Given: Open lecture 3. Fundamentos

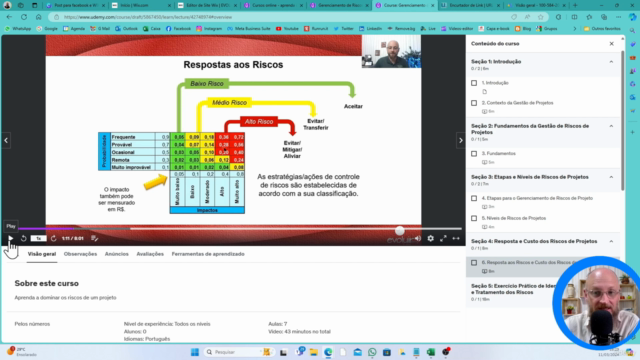Looking at the screenshot, I should [x=498, y=153].
